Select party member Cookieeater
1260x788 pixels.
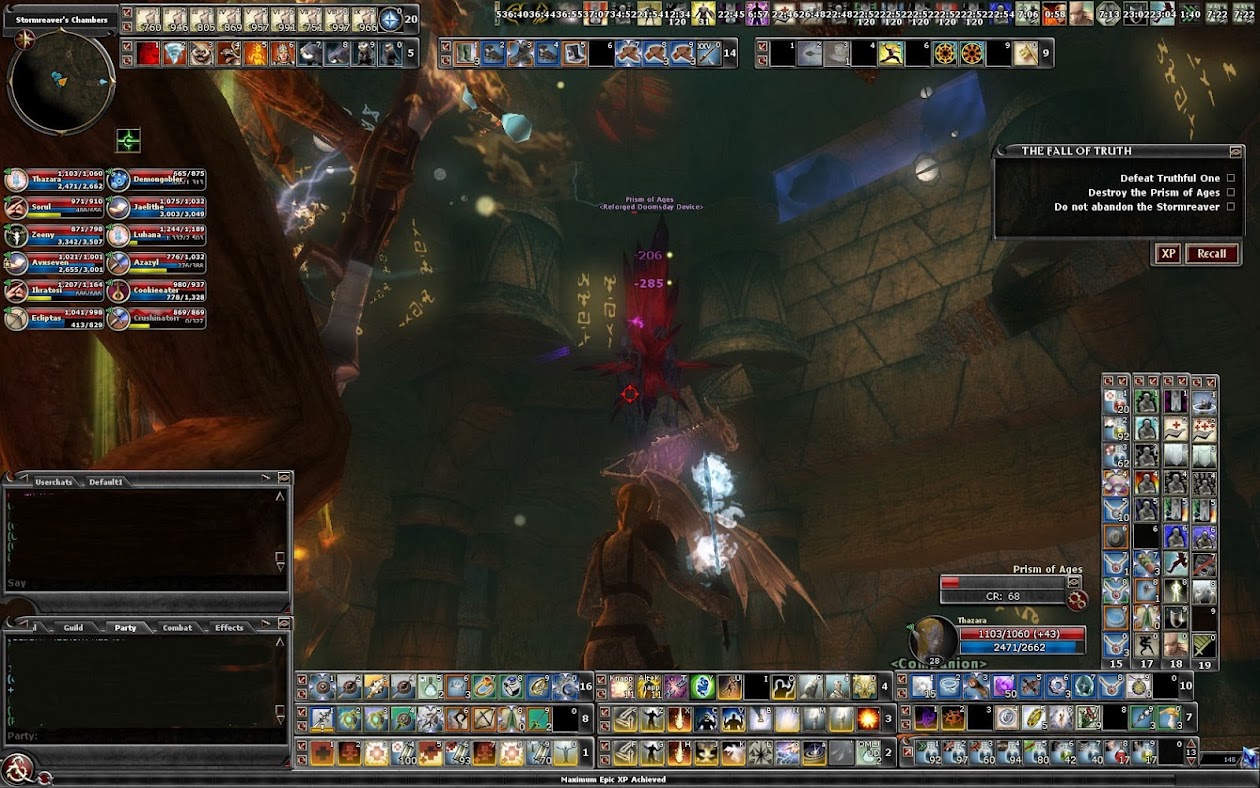pos(156,291)
